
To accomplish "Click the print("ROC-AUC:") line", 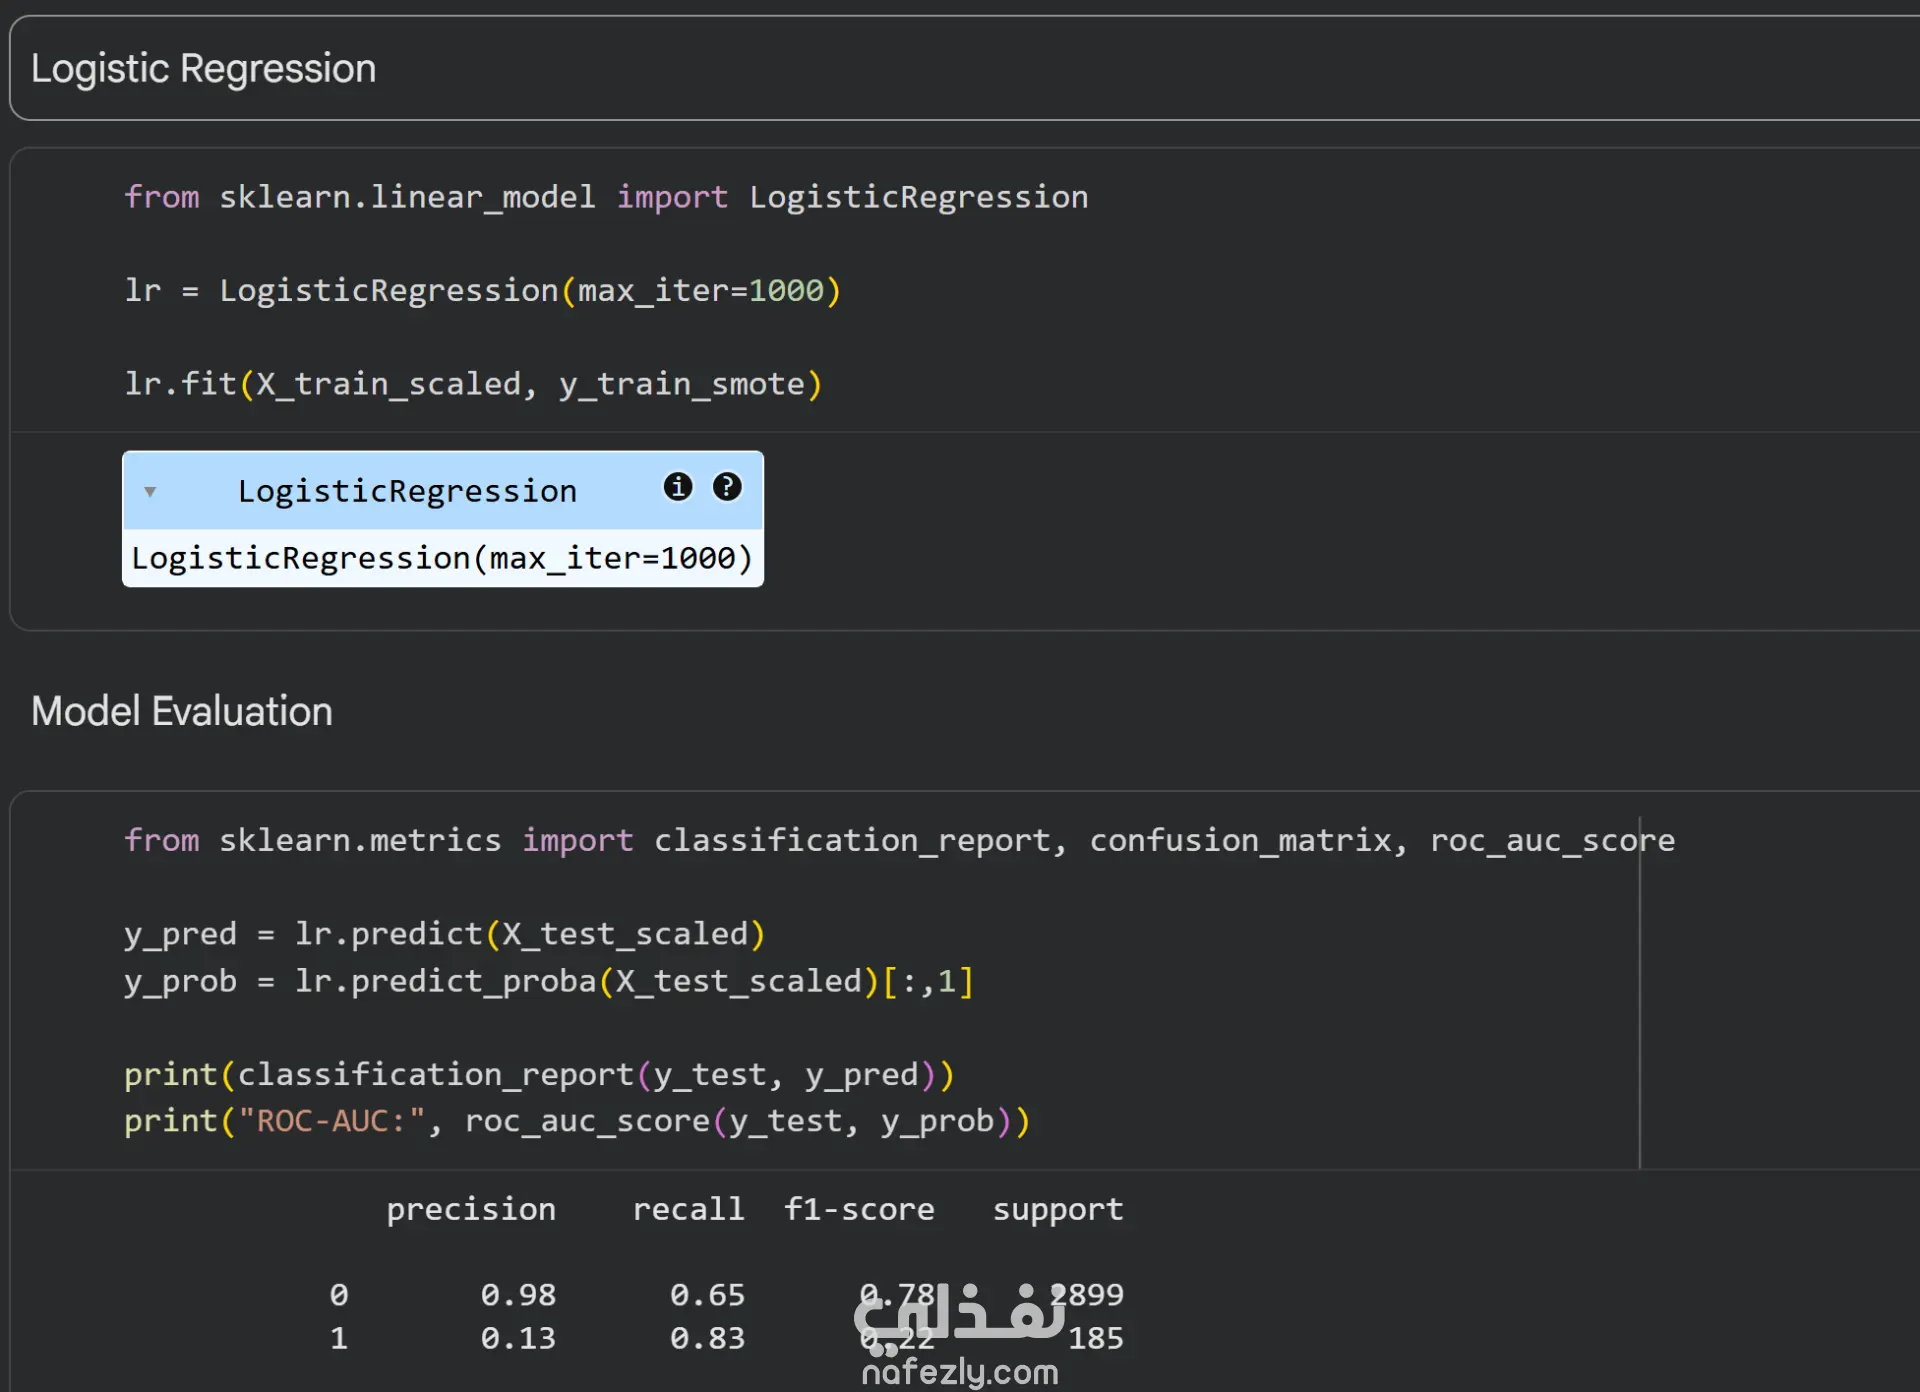I will pyautogui.click(x=577, y=1121).
